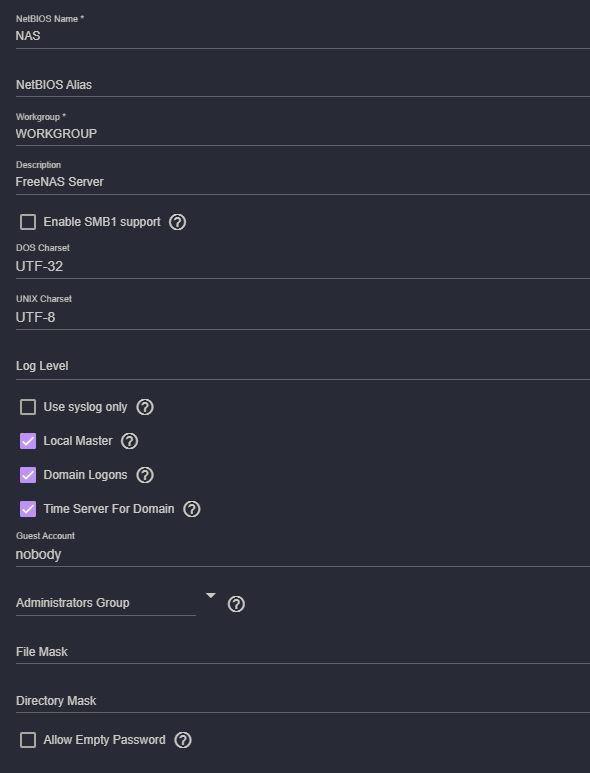Open the Guest Account nobody dropdown
Viewport: 590px width, 773px height.
pos(303,555)
